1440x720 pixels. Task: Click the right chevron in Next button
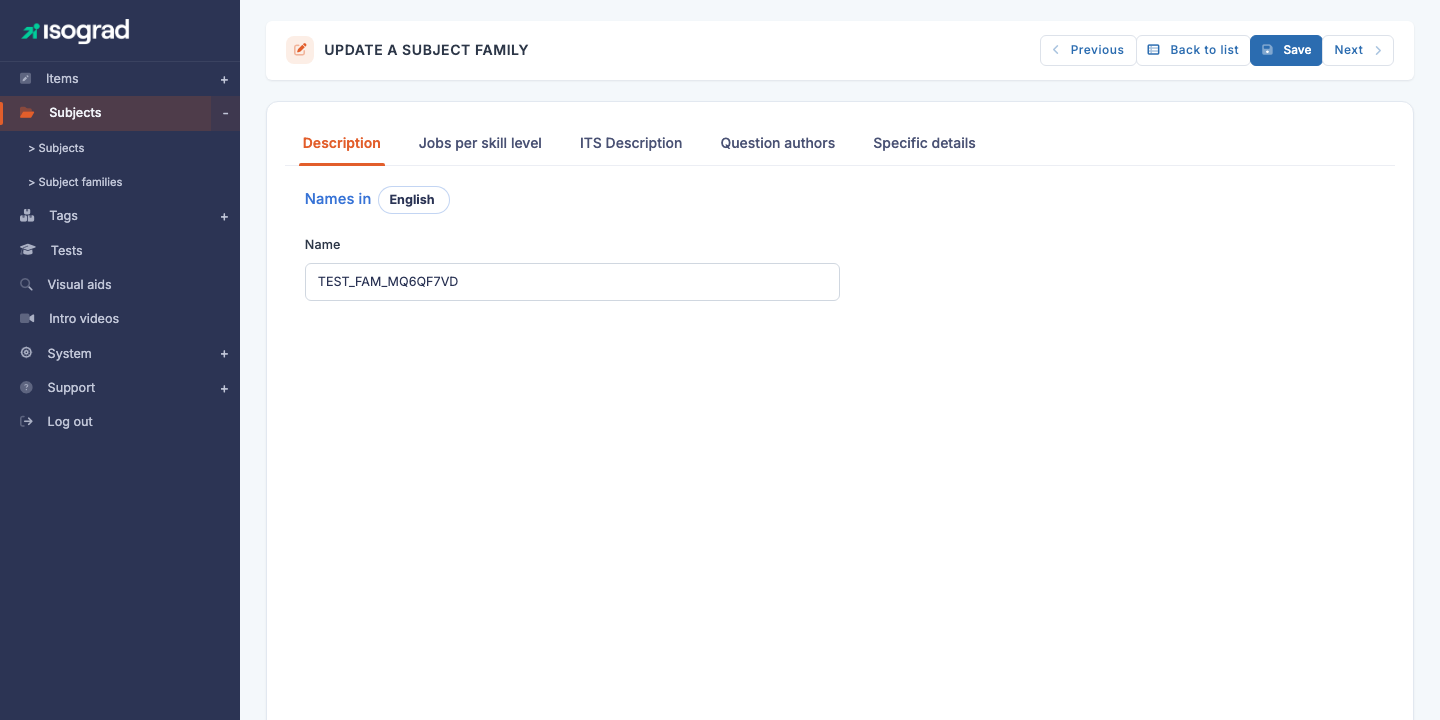pyautogui.click(x=1378, y=50)
